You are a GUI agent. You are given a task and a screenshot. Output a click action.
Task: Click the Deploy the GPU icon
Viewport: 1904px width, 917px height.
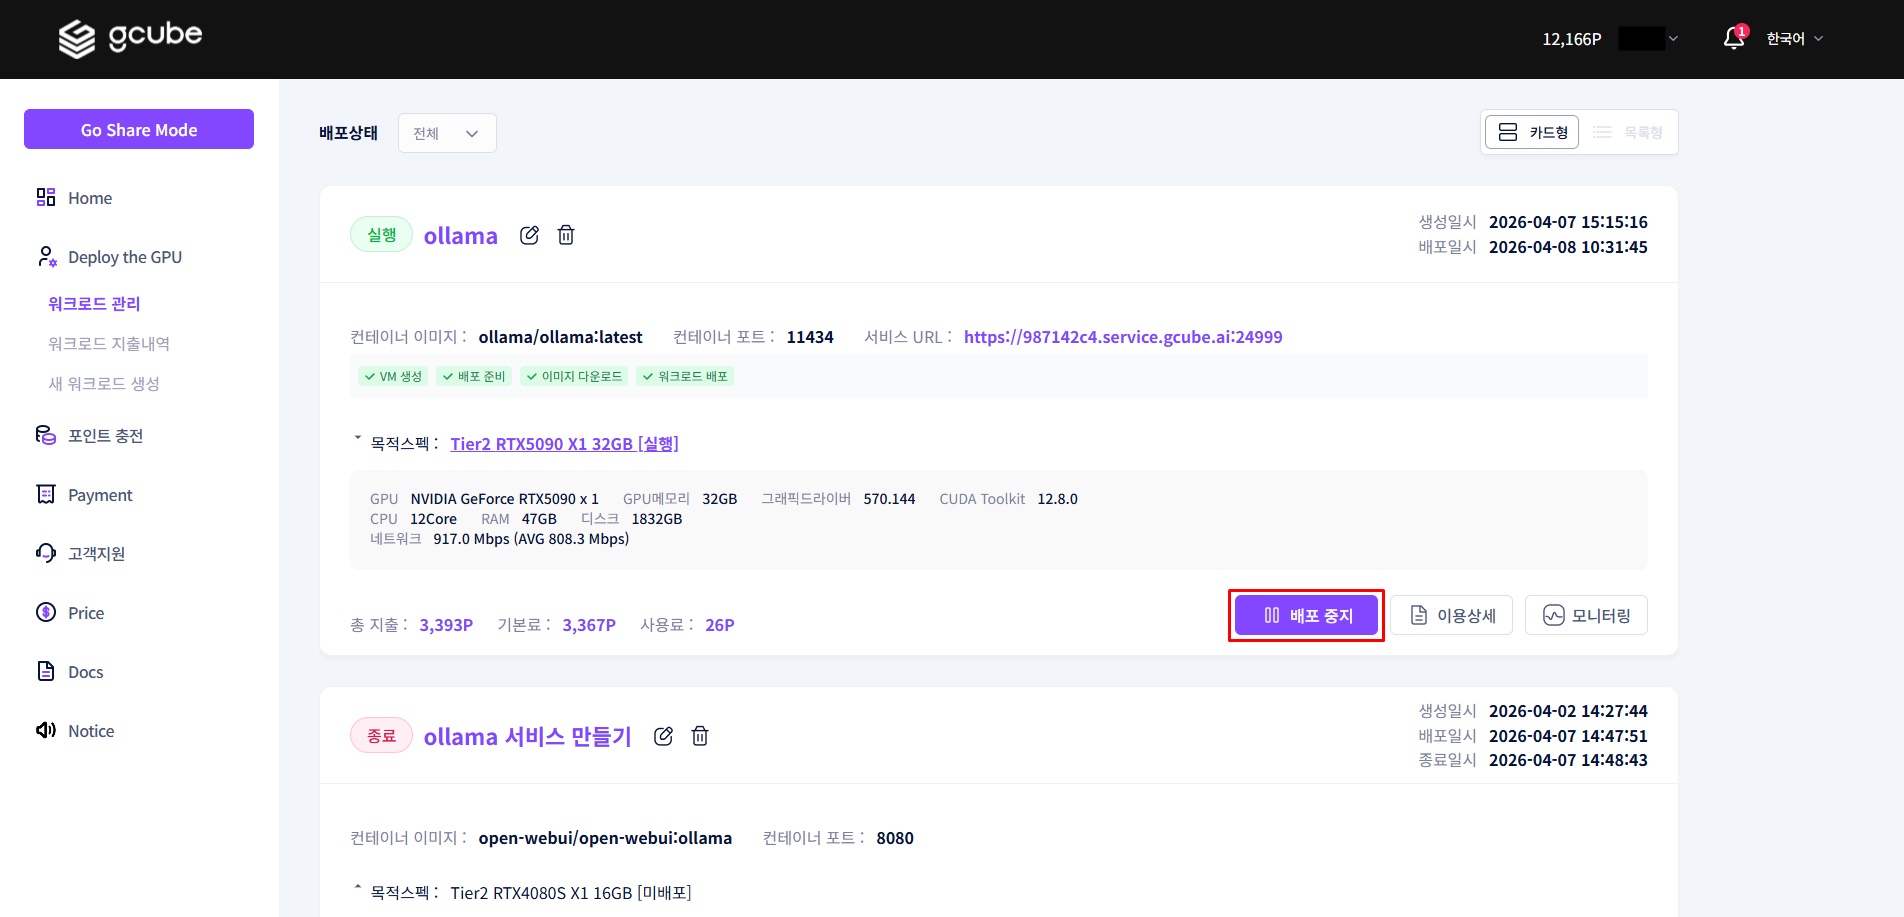coord(46,257)
